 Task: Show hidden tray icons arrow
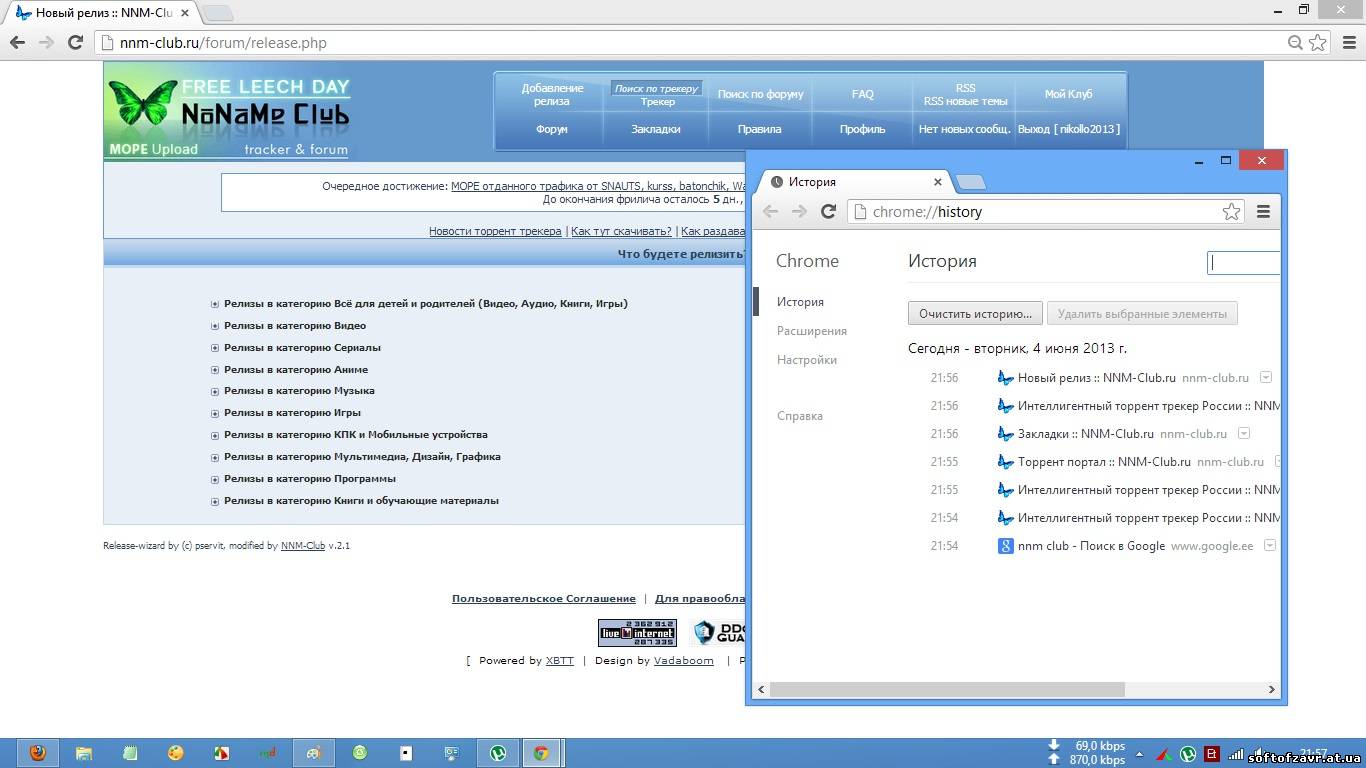pos(1138,754)
